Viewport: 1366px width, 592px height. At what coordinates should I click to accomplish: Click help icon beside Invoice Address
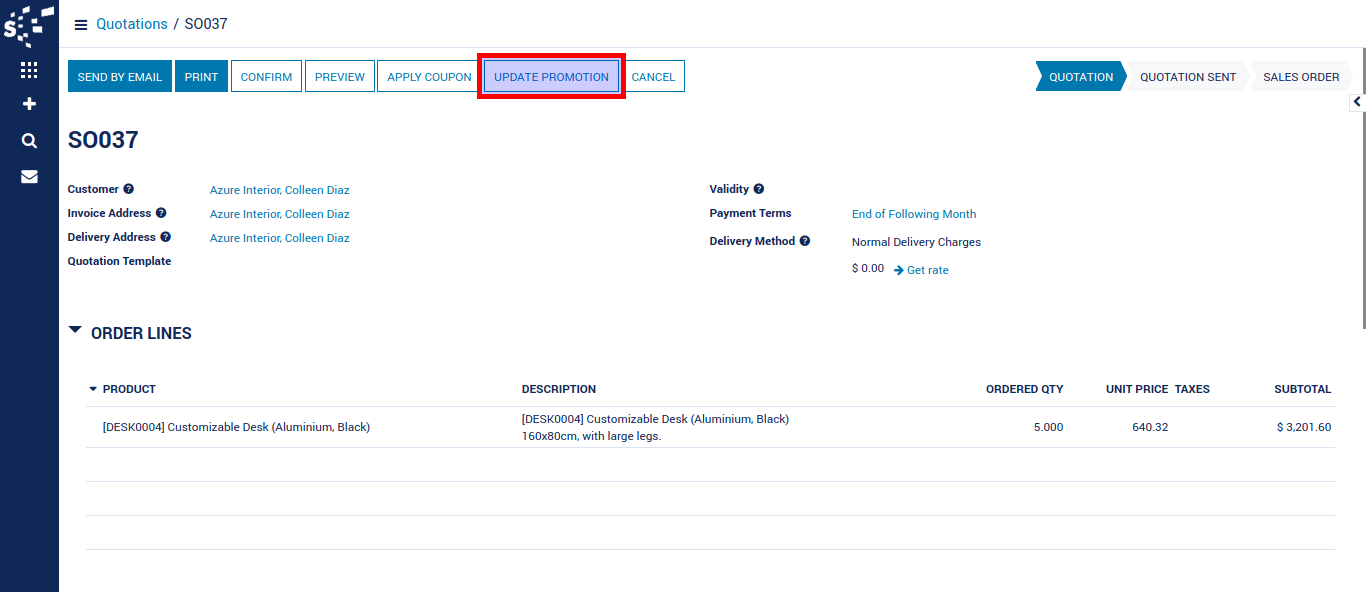[161, 213]
